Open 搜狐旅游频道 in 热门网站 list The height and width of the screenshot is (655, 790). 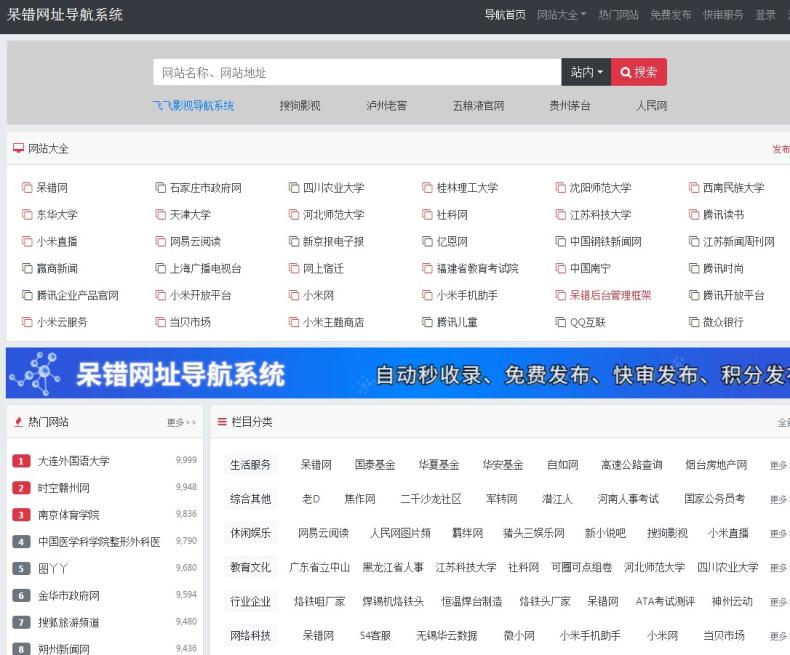point(69,622)
